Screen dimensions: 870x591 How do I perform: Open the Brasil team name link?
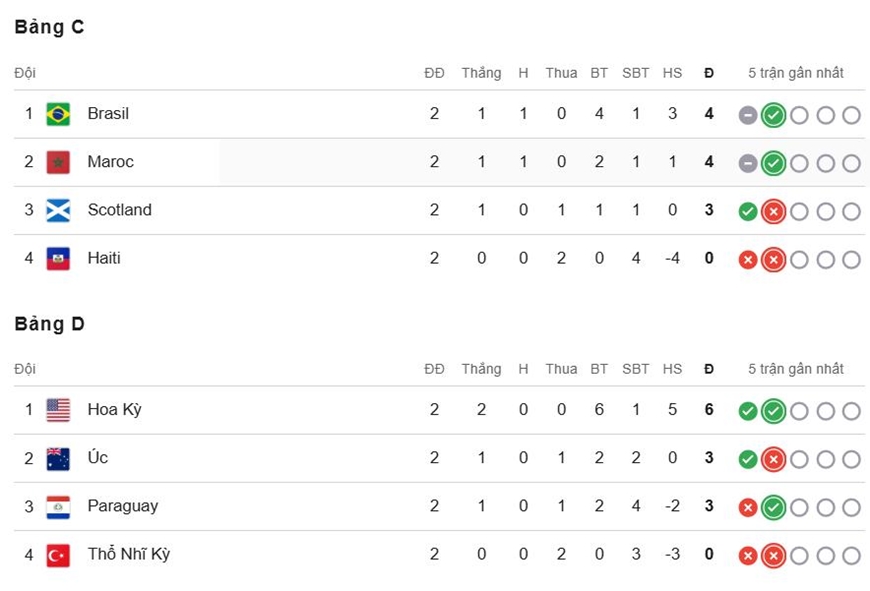[x=108, y=114]
